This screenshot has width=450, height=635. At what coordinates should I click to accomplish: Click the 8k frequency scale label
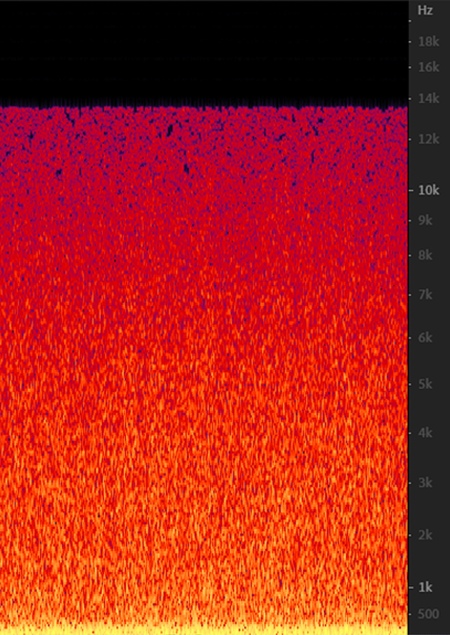[x=427, y=255]
